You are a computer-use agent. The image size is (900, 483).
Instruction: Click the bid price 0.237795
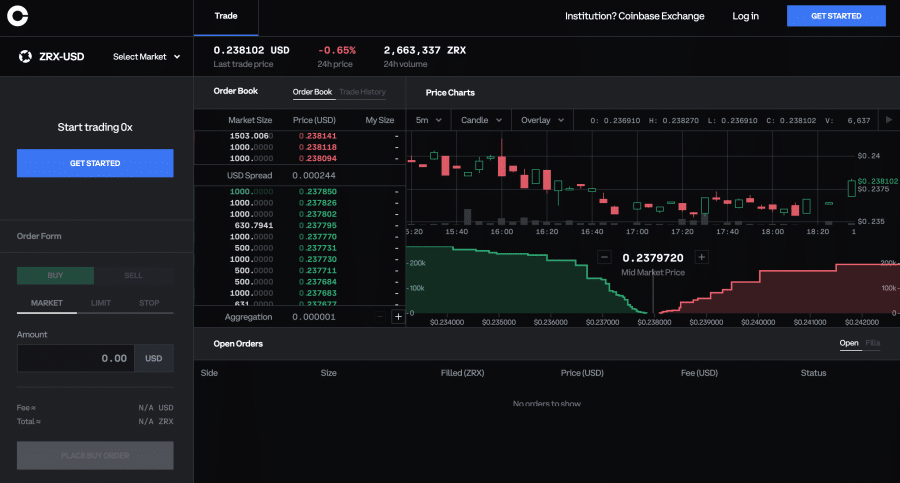[x=317, y=226]
